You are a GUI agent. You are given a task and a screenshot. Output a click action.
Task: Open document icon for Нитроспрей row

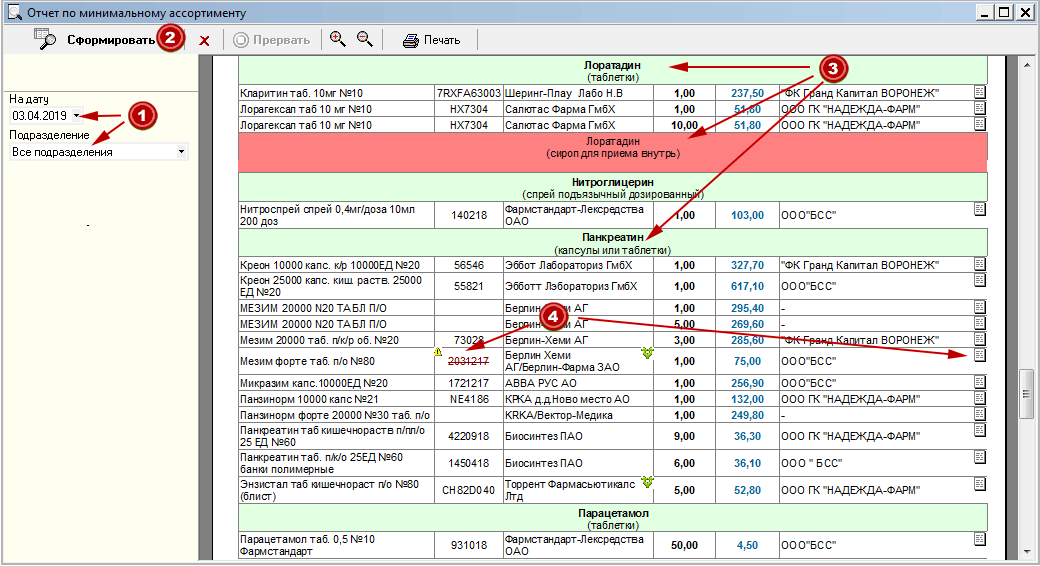click(980, 209)
